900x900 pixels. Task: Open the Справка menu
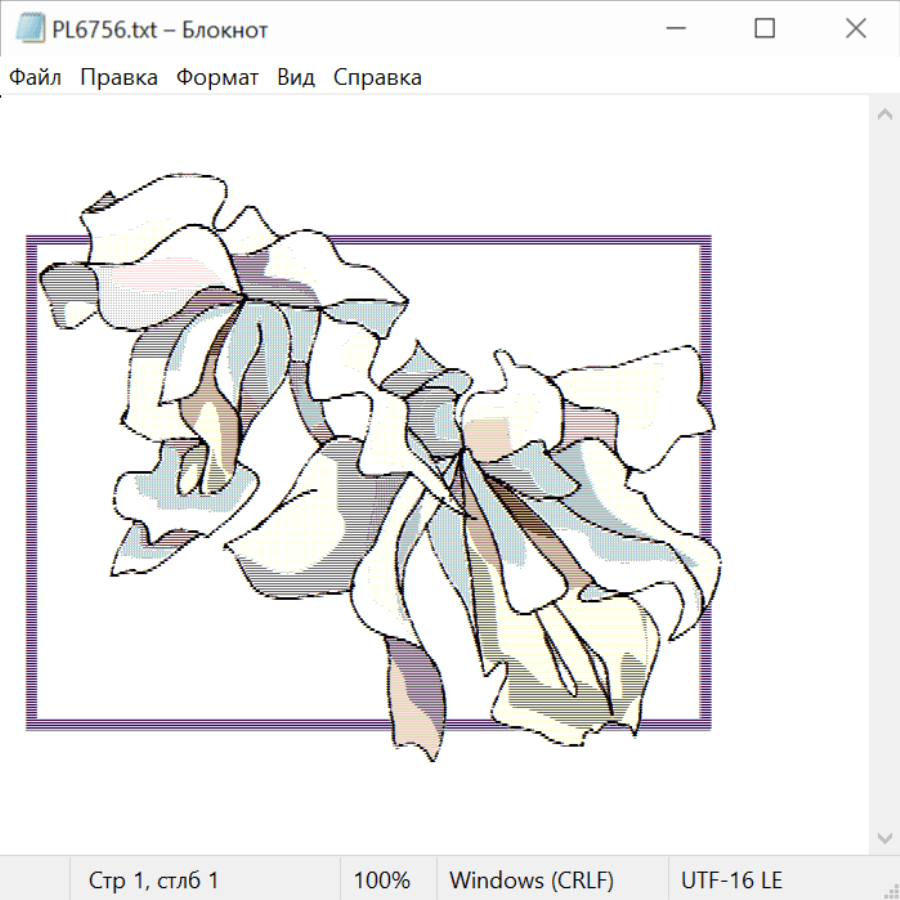[x=377, y=77]
